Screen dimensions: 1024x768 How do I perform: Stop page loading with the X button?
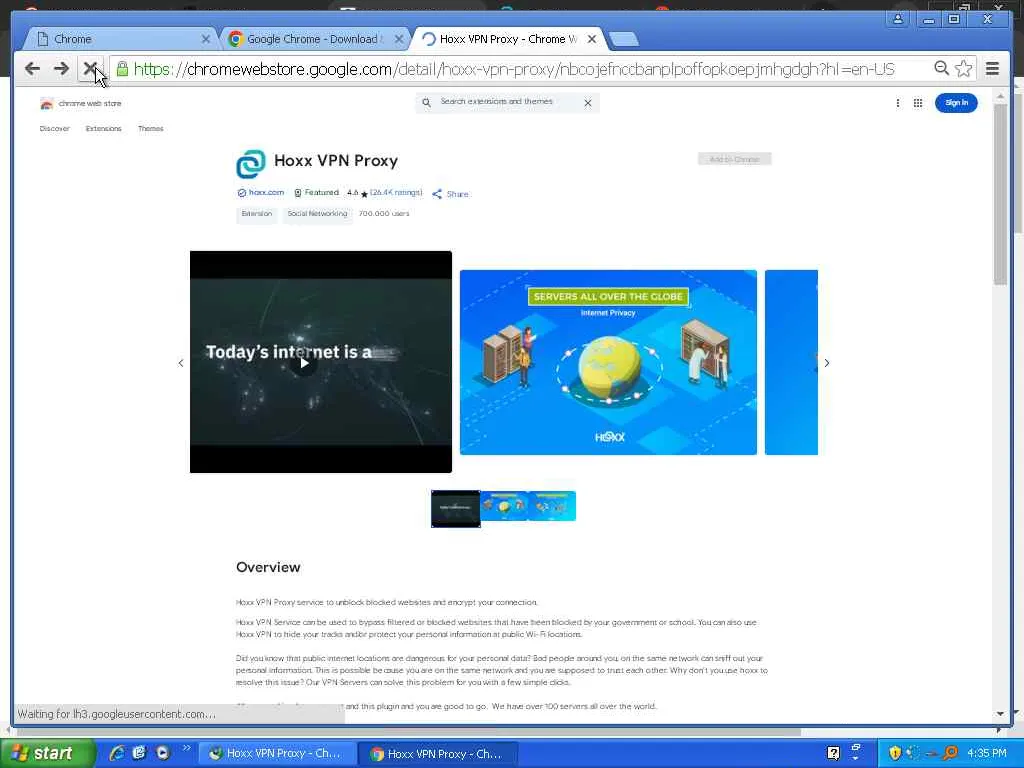point(90,69)
